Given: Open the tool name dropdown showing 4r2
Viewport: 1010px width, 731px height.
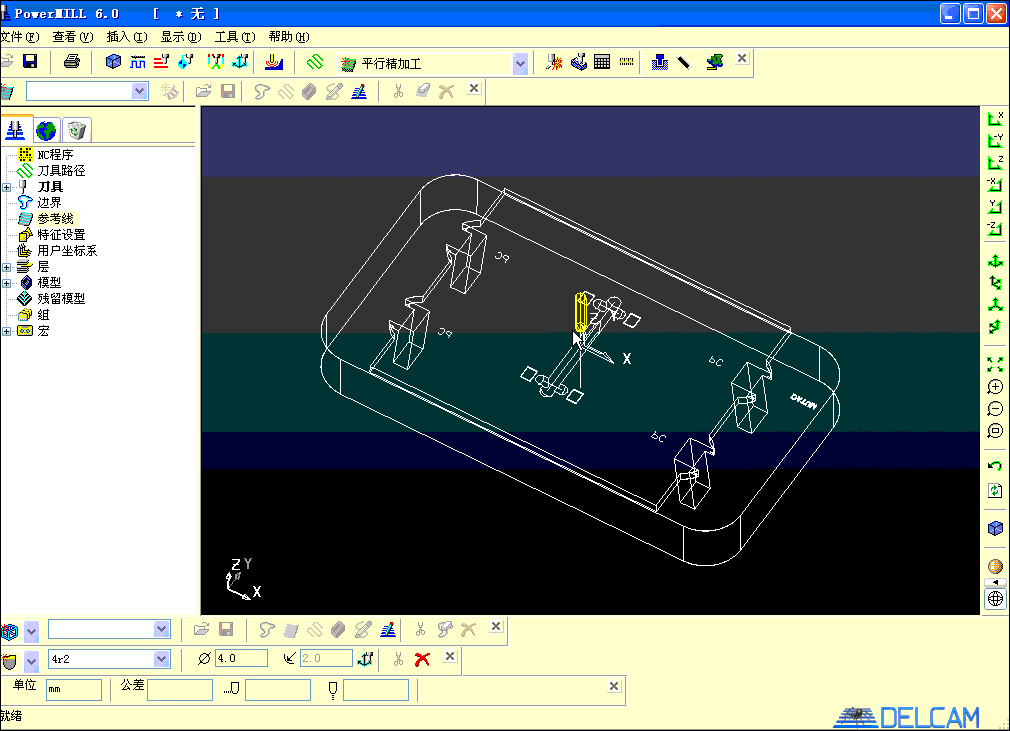Looking at the screenshot, I should click(161, 659).
